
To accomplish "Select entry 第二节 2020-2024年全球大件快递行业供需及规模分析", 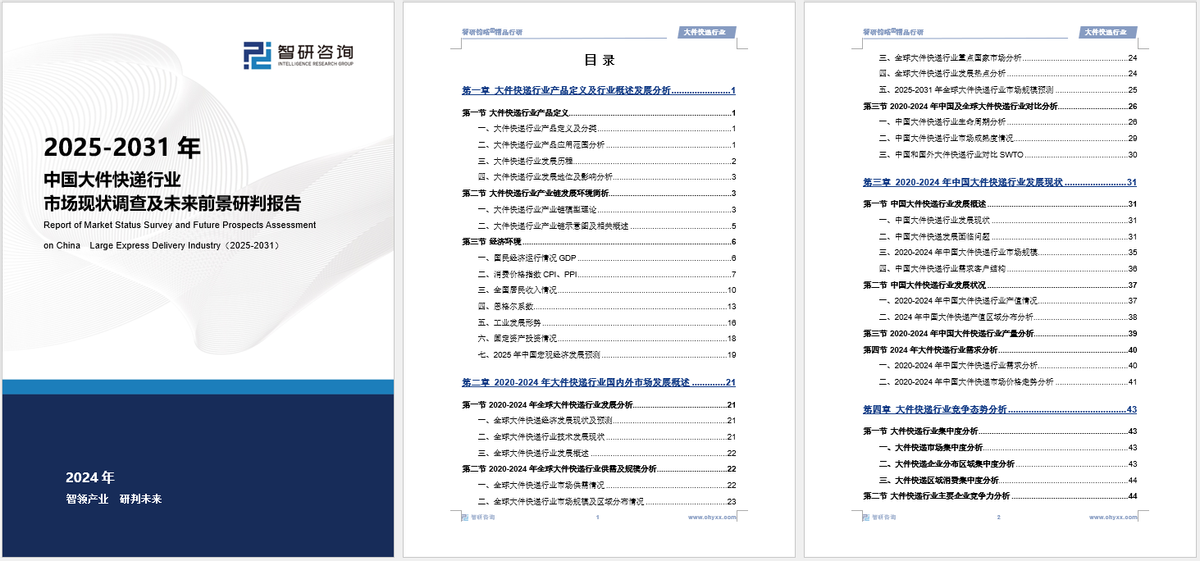I will tap(599, 469).
